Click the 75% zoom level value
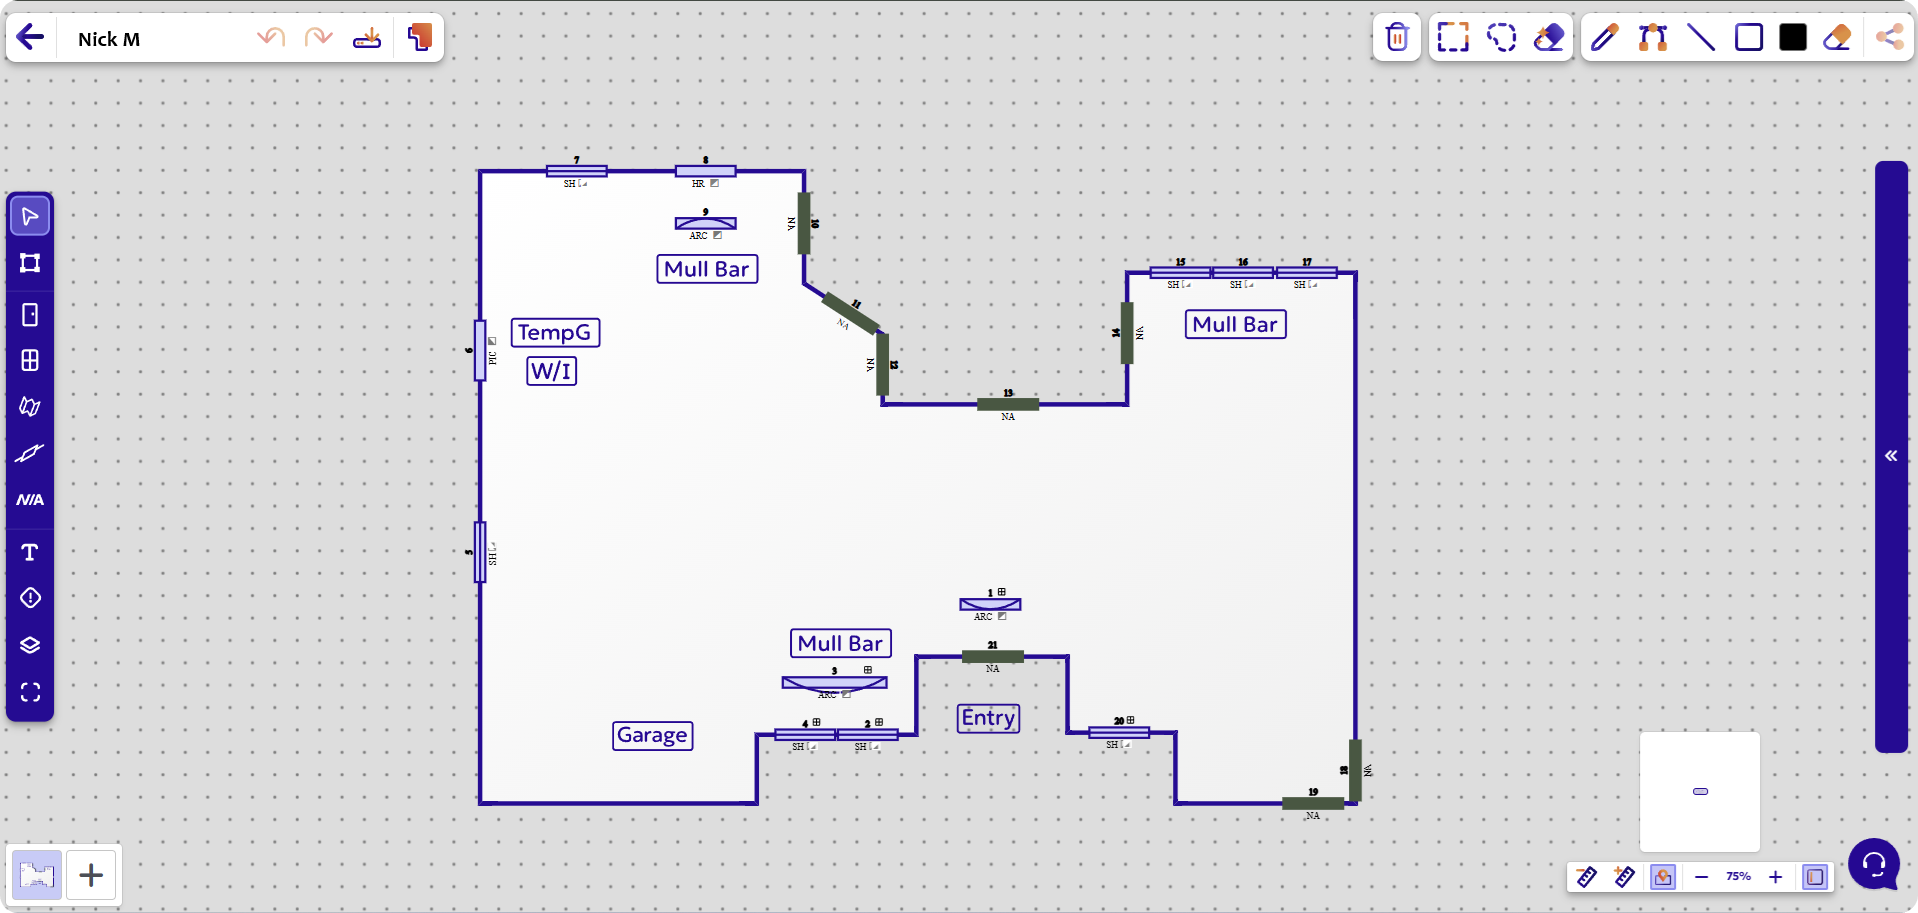 pos(1738,877)
